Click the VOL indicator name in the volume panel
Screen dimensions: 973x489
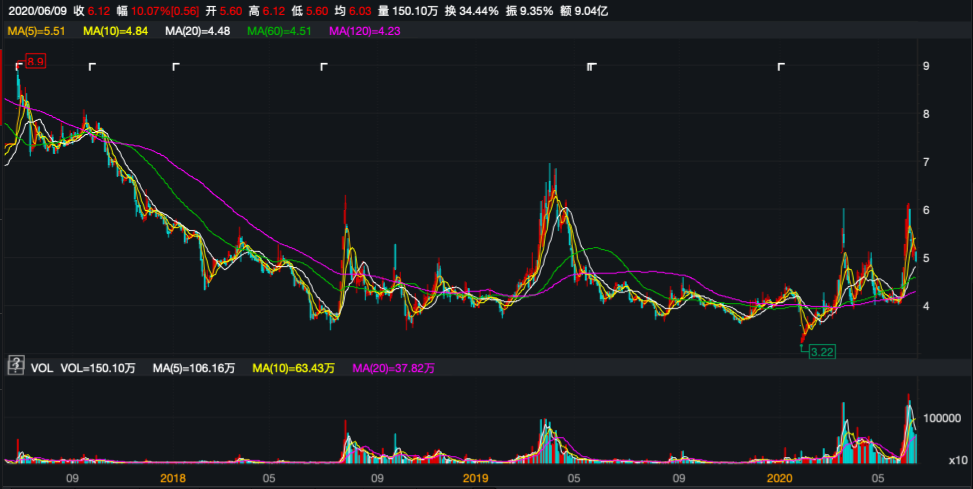(42, 369)
